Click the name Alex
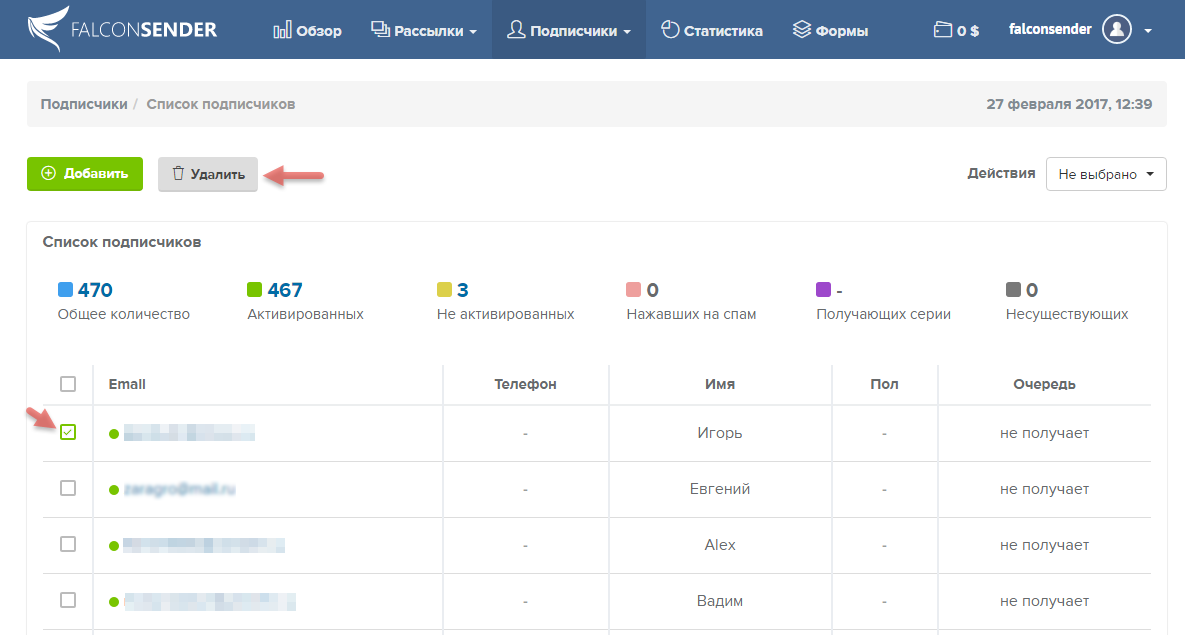Viewport: 1185px width, 635px height. (720, 545)
